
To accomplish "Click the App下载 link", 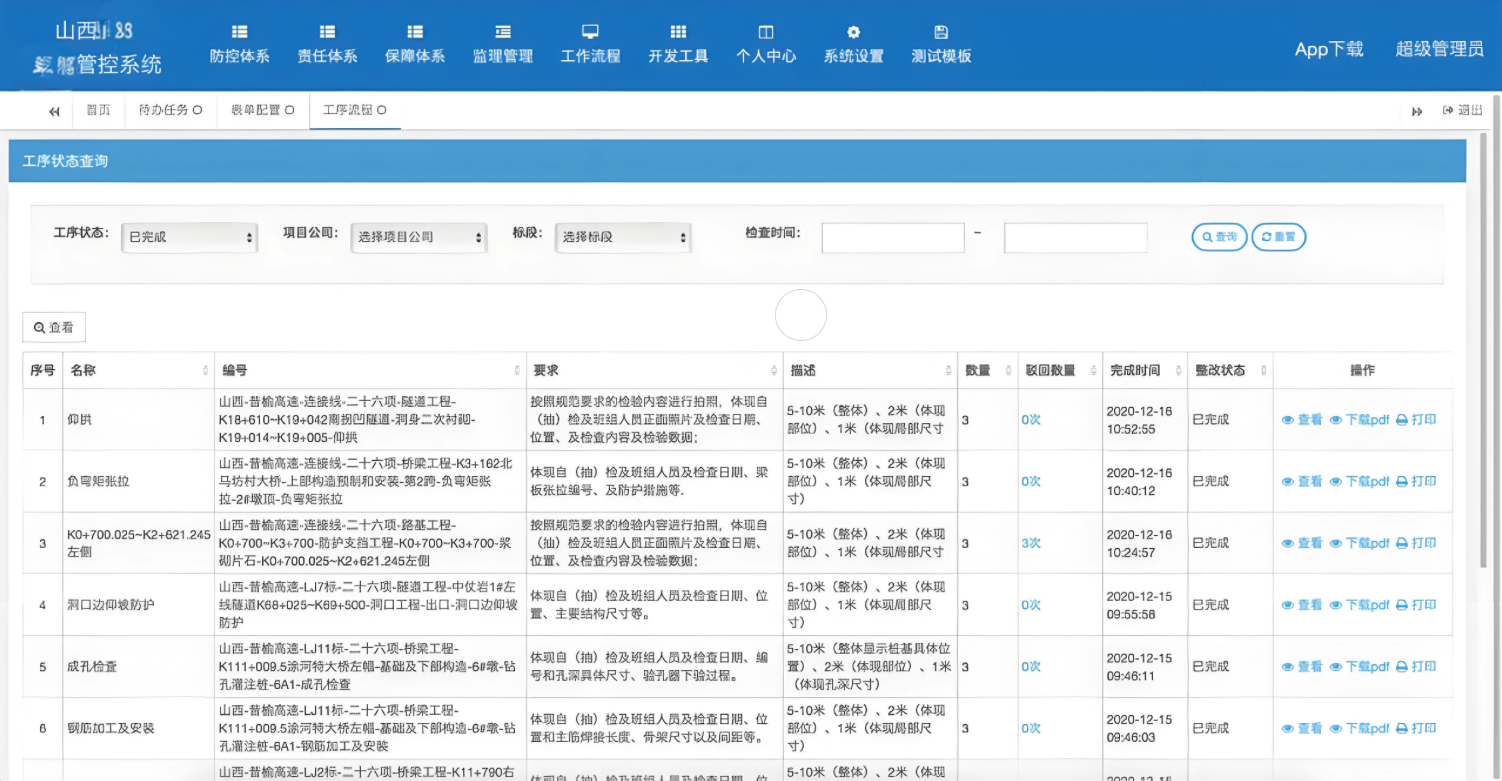I will 1329,49.
